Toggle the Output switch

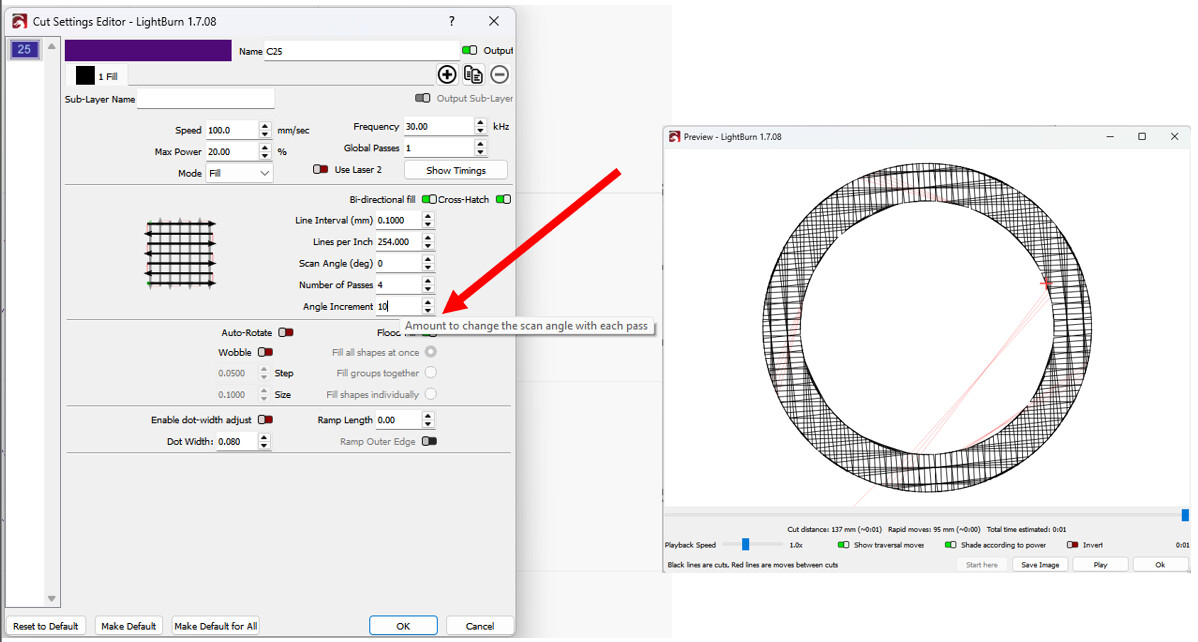pyautogui.click(x=469, y=50)
